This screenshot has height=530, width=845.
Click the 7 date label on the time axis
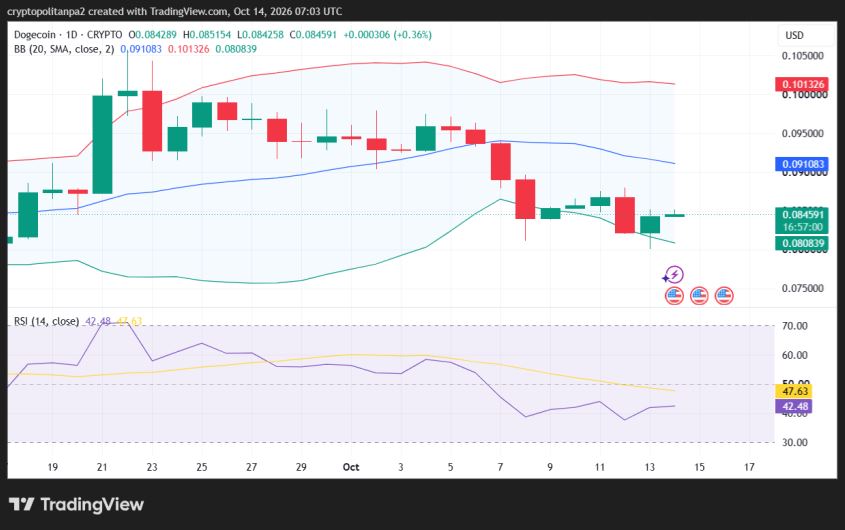pyautogui.click(x=500, y=467)
